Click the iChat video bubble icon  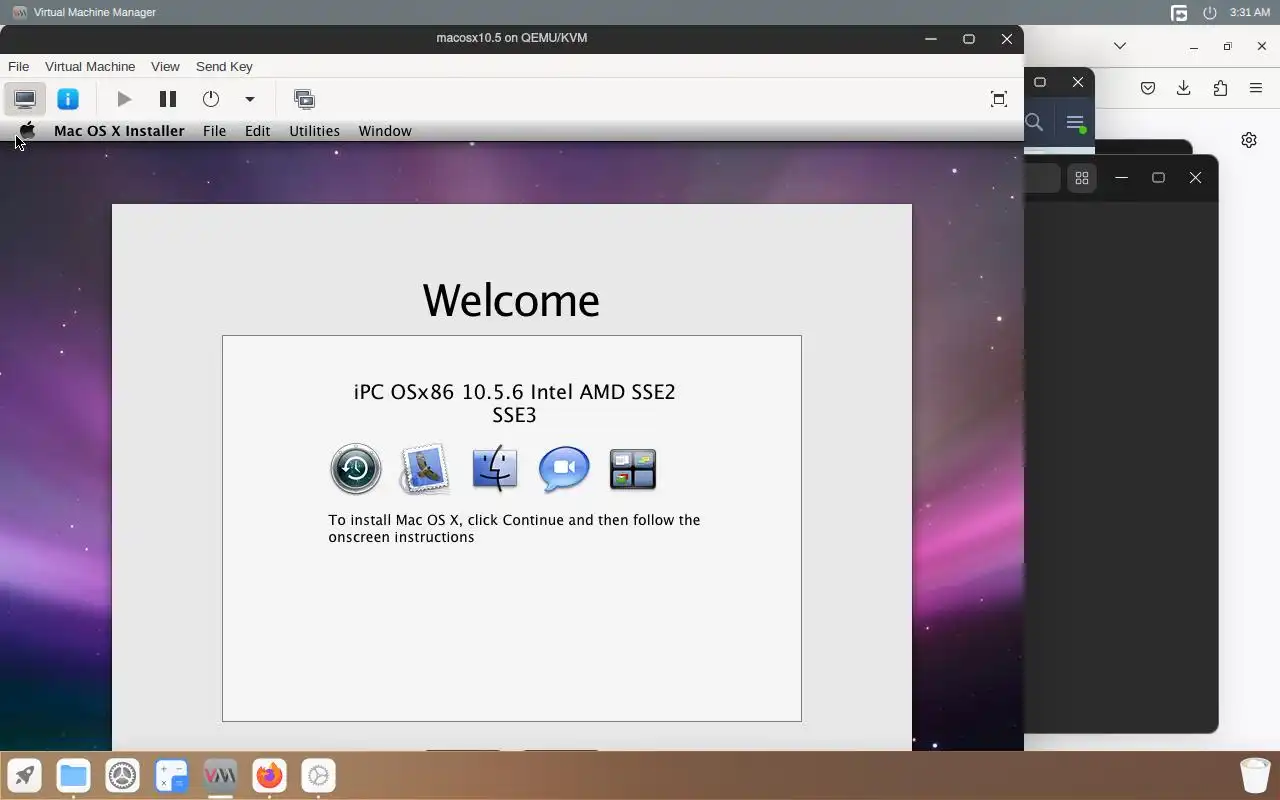pyautogui.click(x=564, y=469)
